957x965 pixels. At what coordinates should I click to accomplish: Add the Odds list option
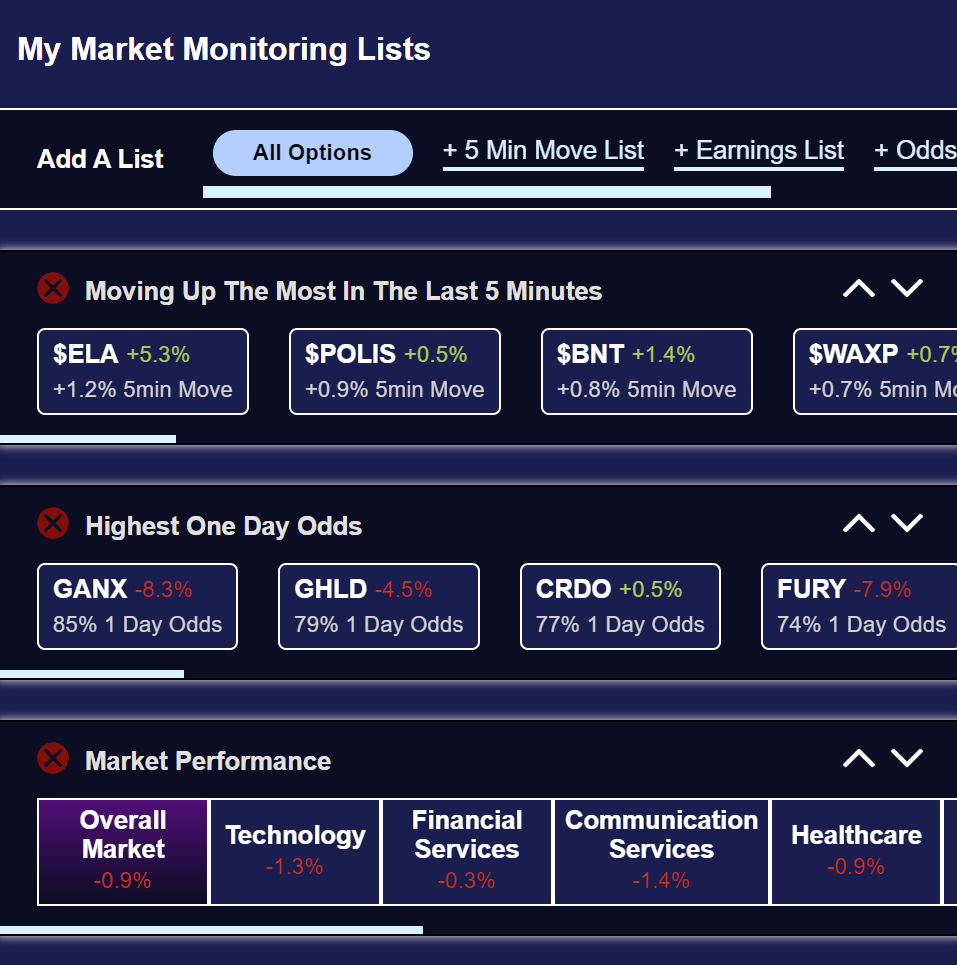tap(916, 151)
